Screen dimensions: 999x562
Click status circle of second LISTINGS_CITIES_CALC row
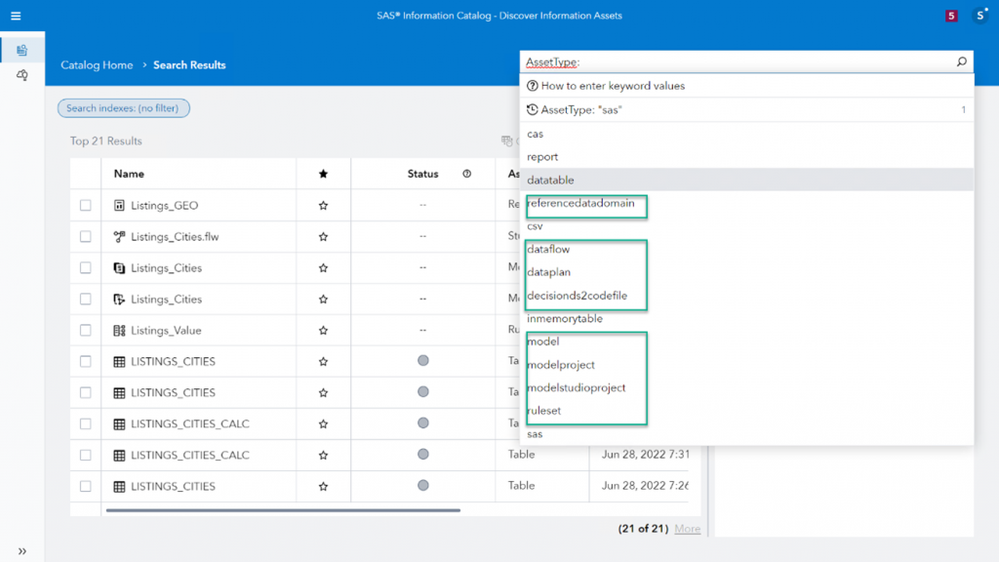pyautogui.click(x=423, y=454)
